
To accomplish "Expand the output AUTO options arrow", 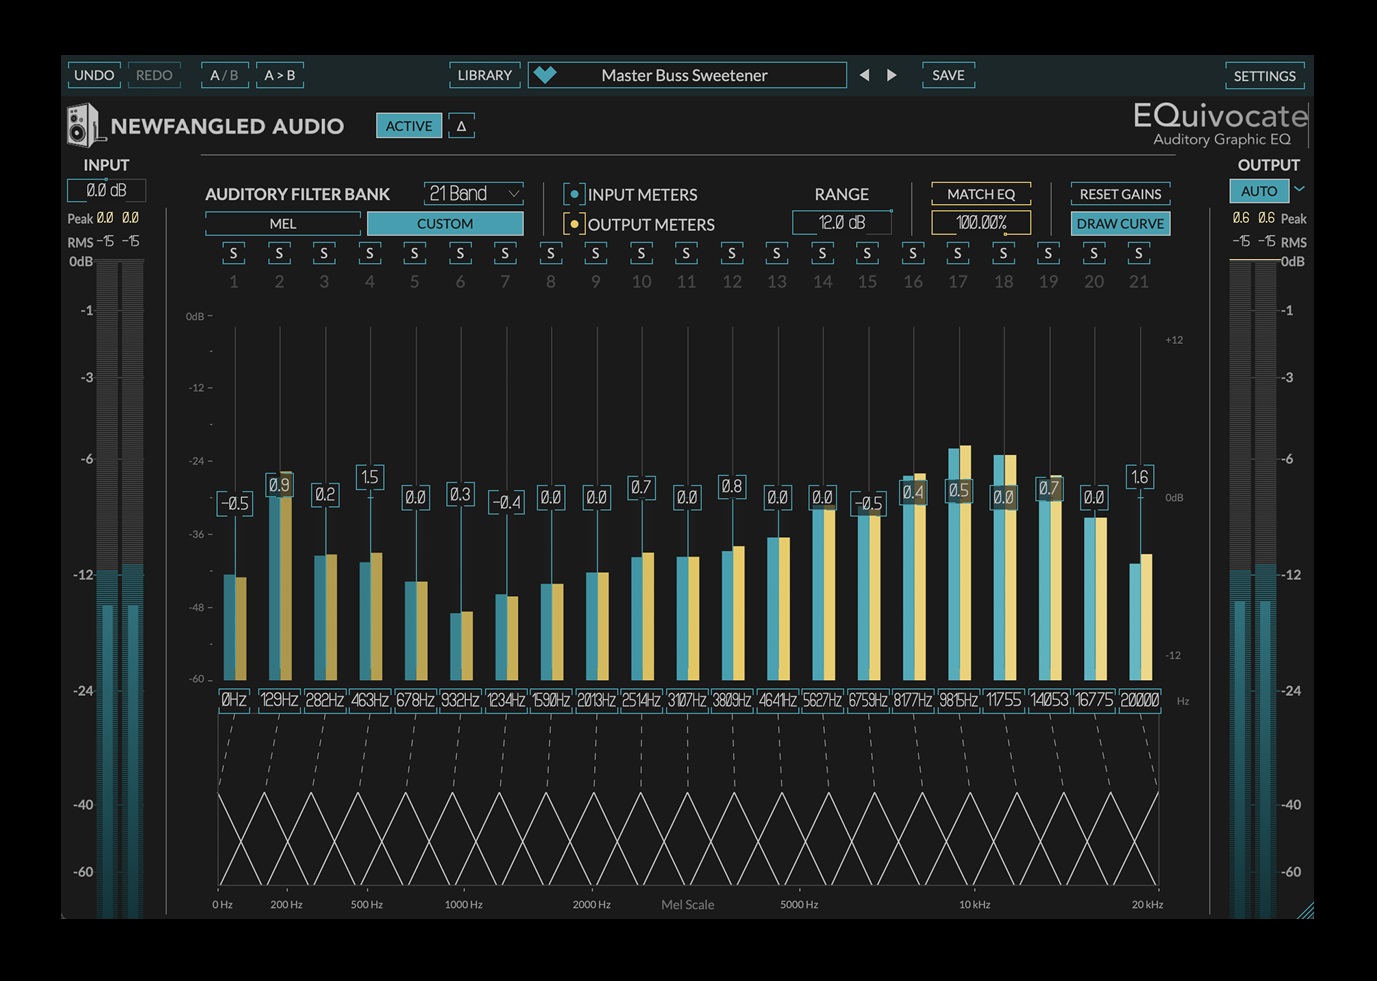I will pyautogui.click(x=1299, y=190).
